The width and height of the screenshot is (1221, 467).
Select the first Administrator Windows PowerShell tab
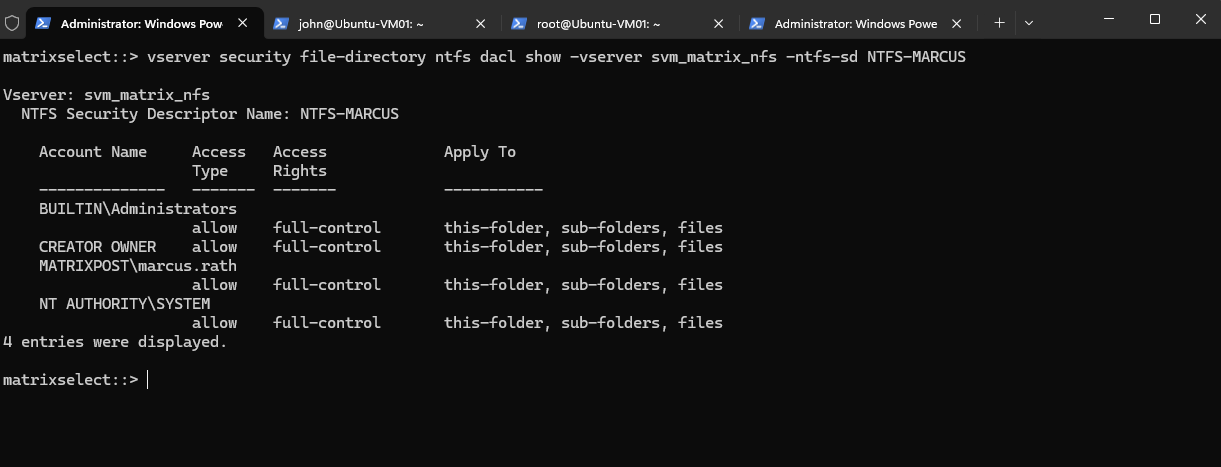click(143, 23)
